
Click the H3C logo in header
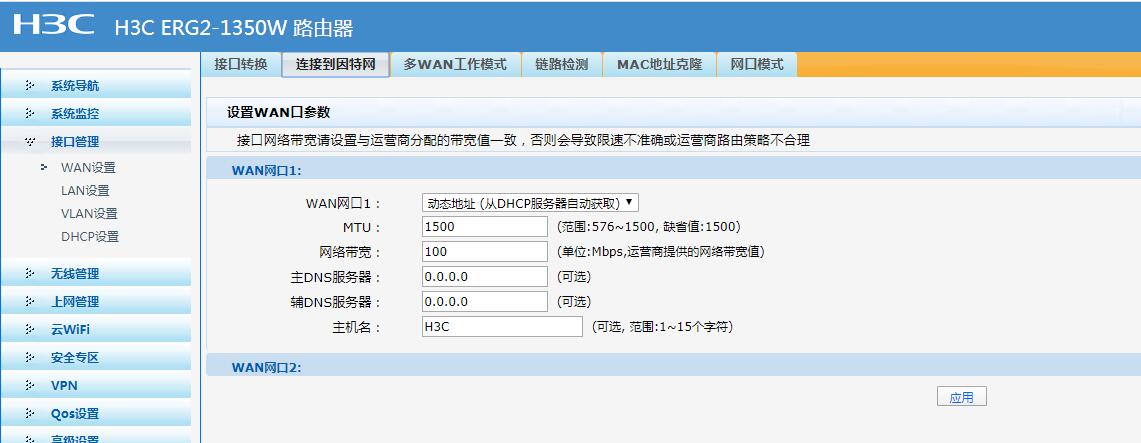pyautogui.click(x=53, y=25)
